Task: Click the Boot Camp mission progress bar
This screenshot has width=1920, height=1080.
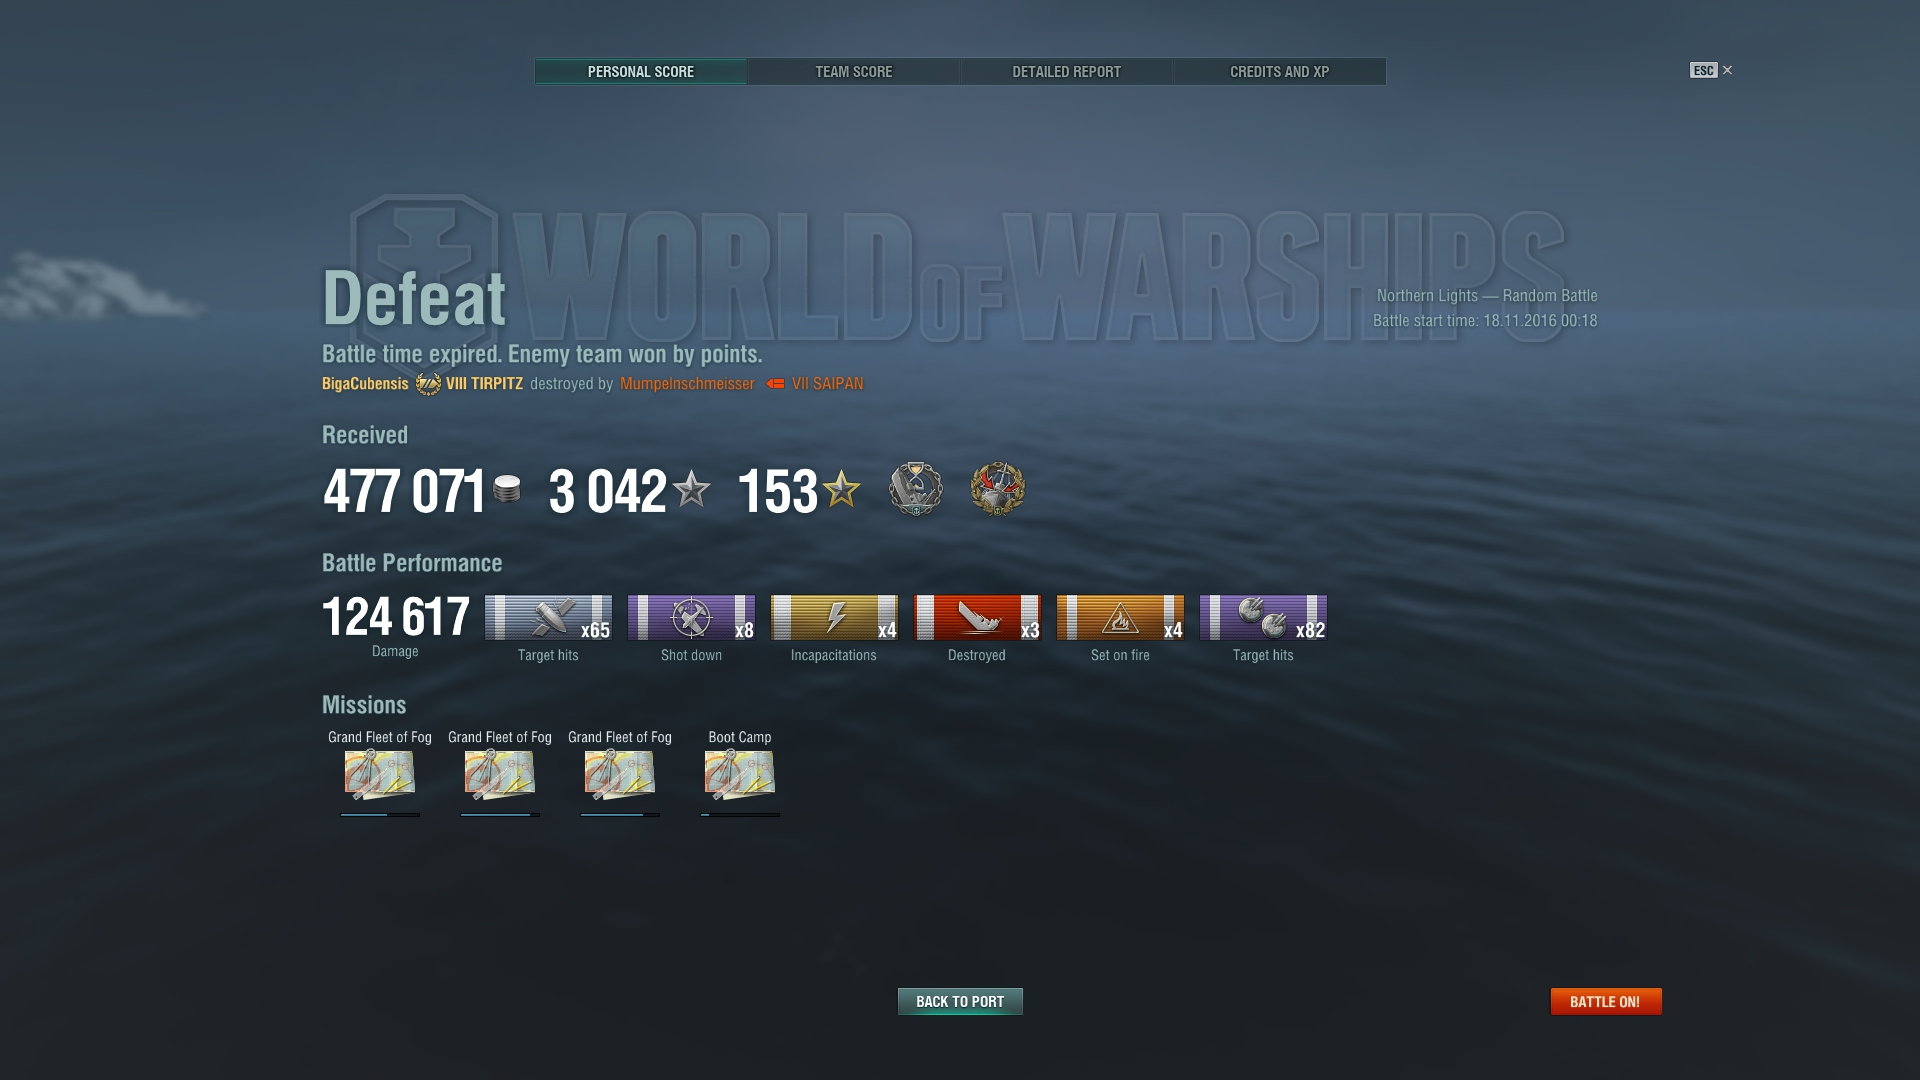Action: [x=740, y=815]
